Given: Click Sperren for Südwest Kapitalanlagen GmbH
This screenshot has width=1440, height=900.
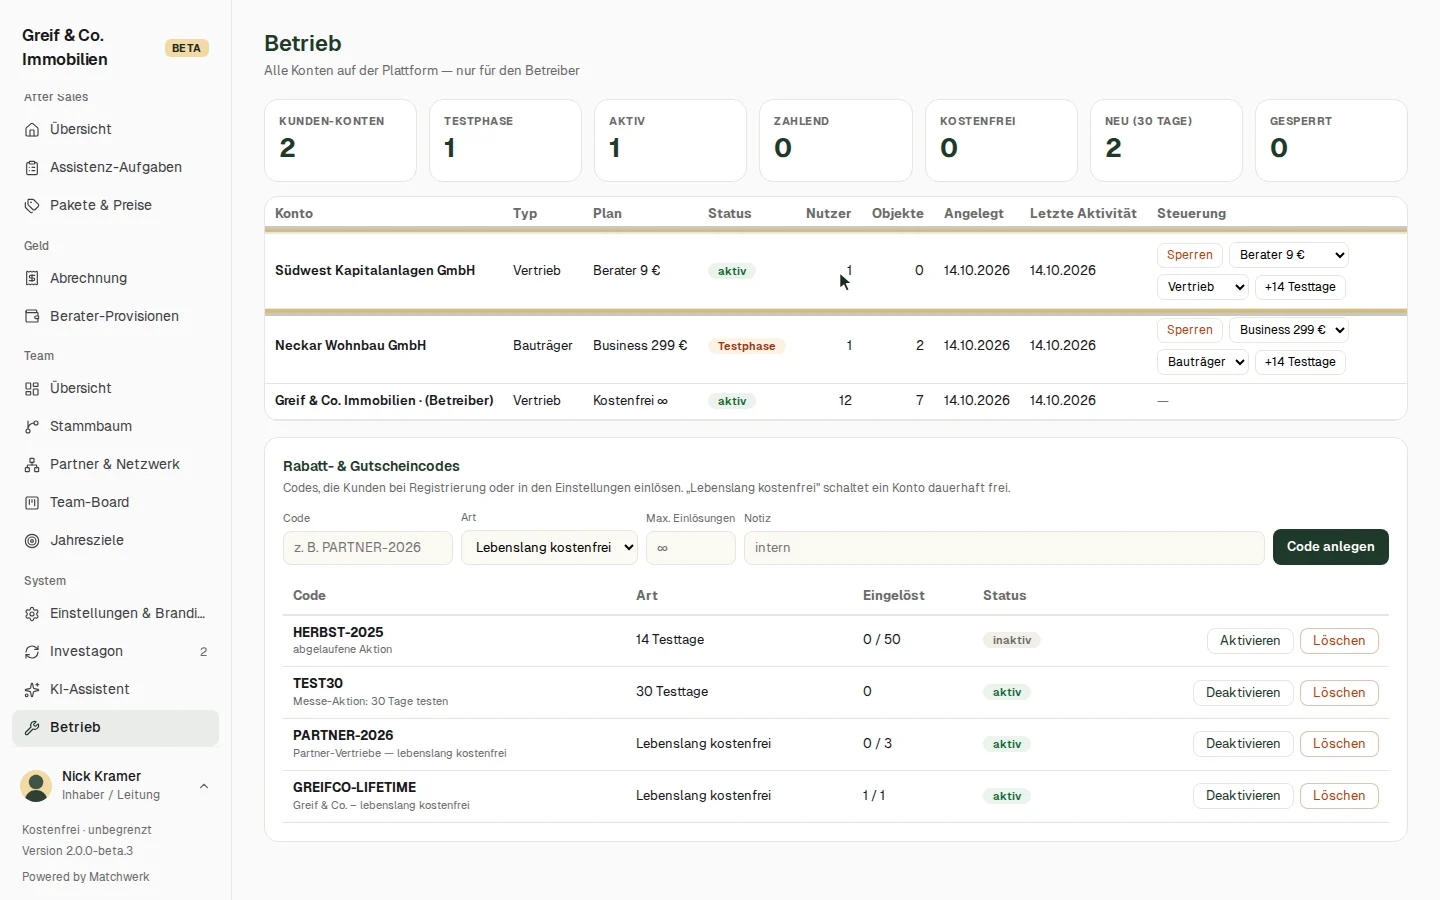Looking at the screenshot, I should coord(1190,255).
